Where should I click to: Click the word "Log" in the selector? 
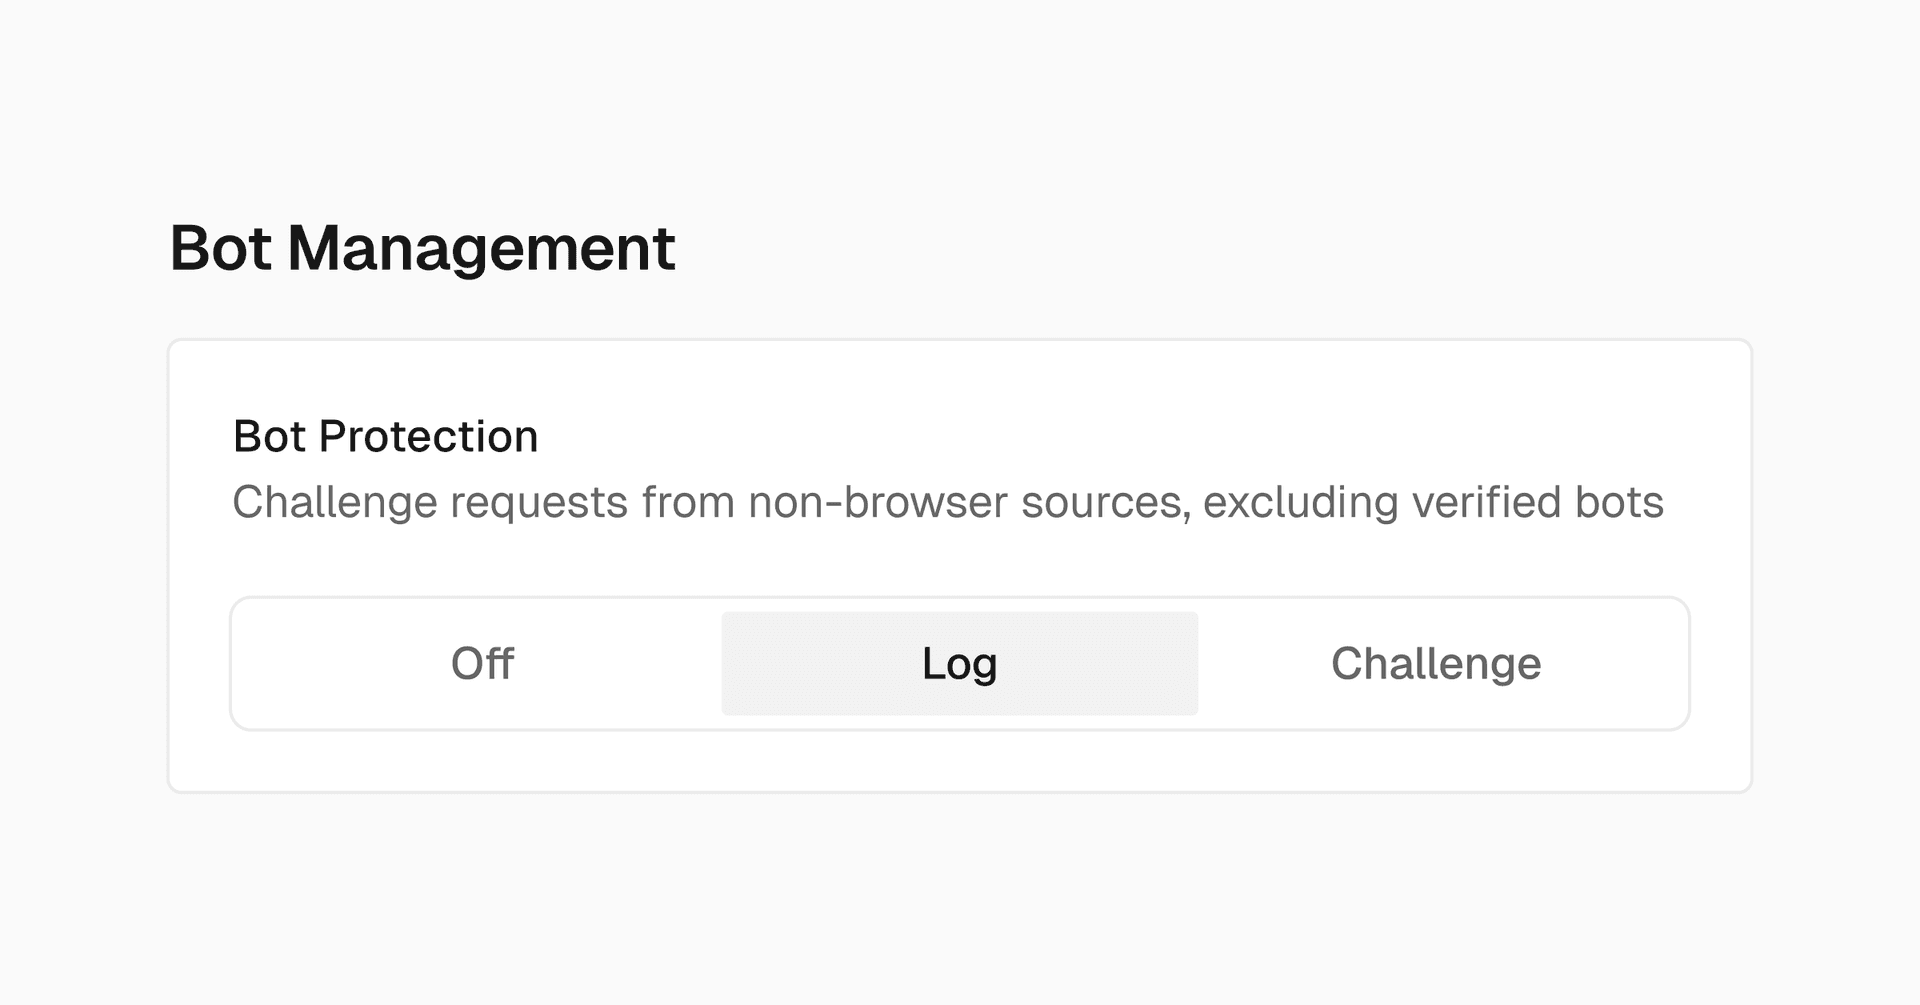[959, 664]
